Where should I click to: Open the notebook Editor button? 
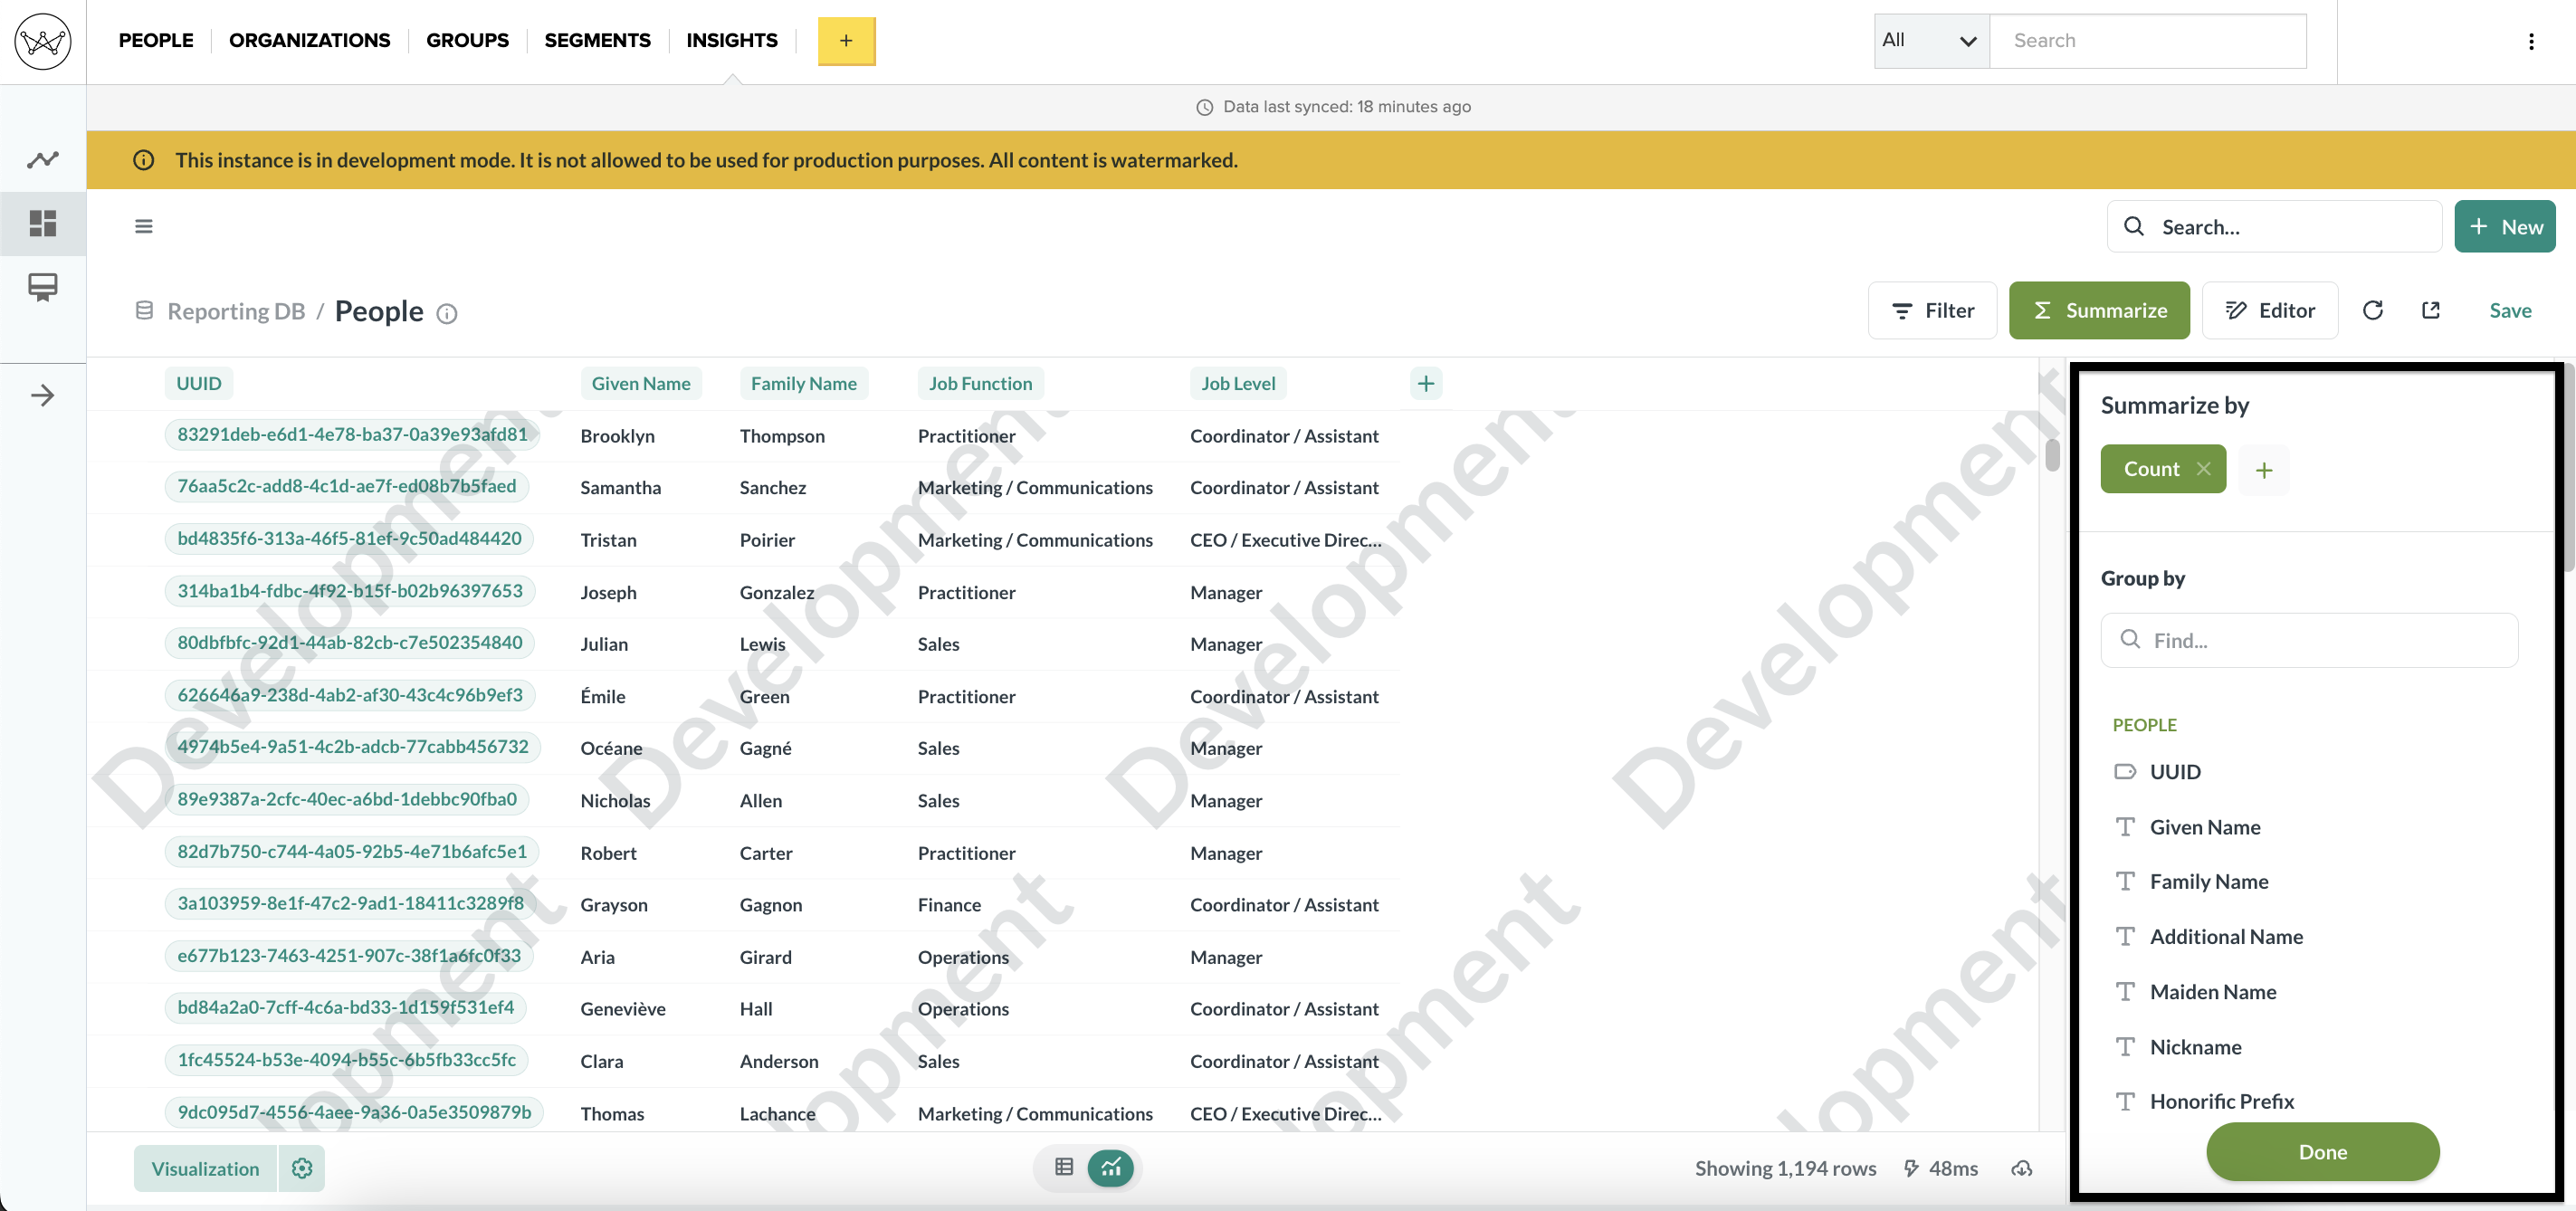click(2269, 310)
